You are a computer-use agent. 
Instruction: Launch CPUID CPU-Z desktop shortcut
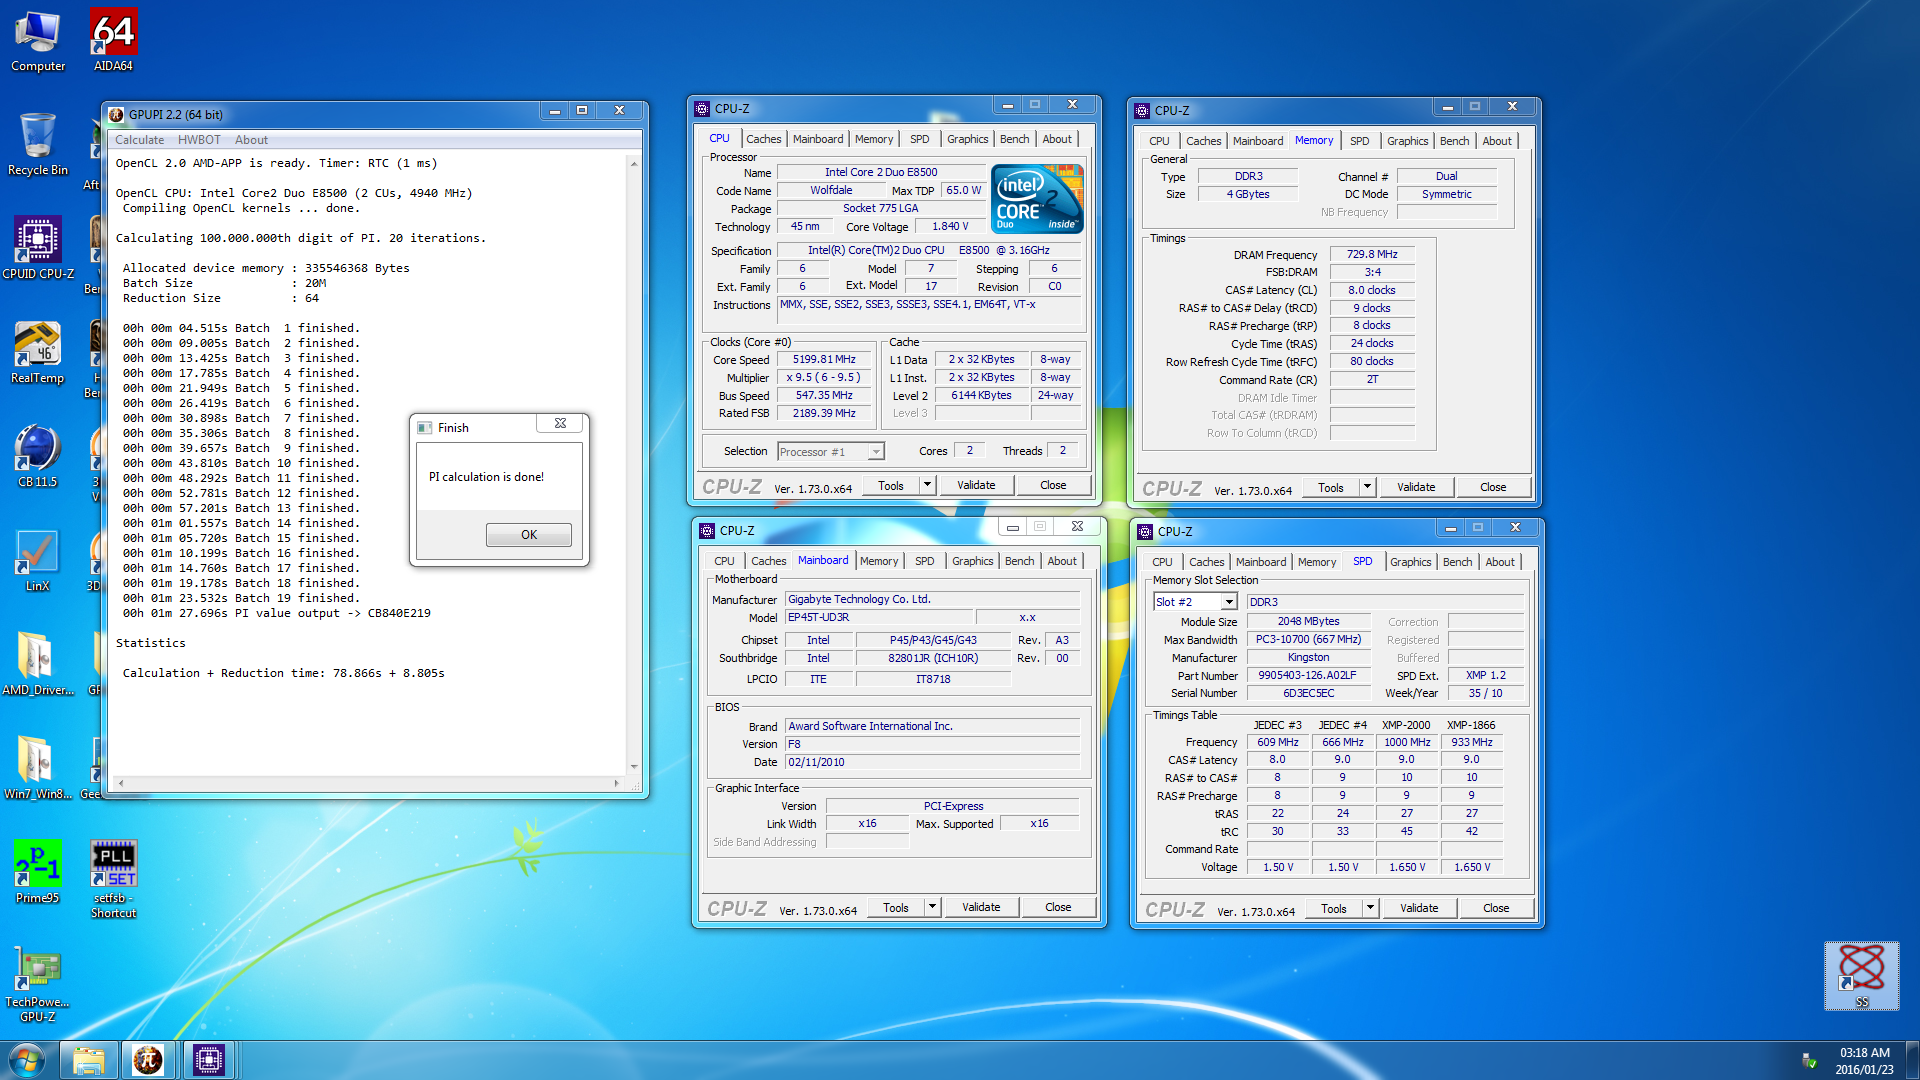(38, 249)
